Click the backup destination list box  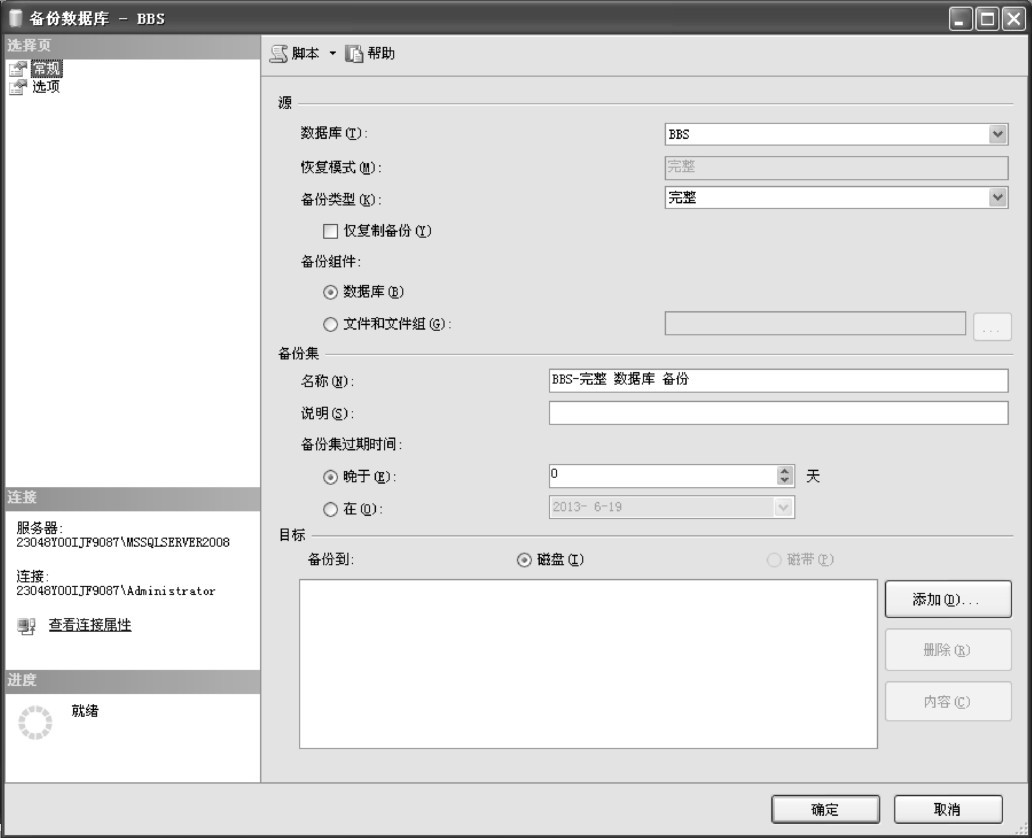coord(588,664)
